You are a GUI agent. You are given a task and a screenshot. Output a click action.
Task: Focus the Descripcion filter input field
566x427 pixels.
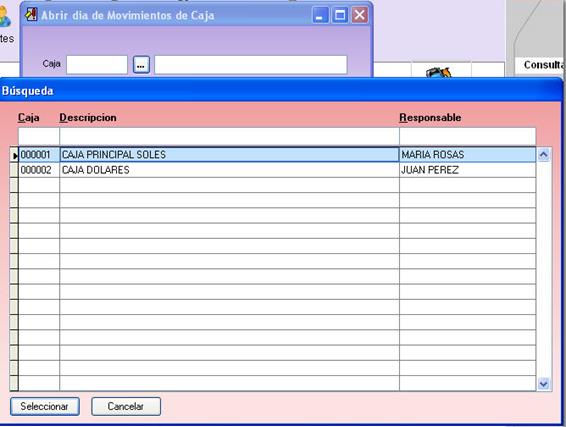click(x=229, y=136)
